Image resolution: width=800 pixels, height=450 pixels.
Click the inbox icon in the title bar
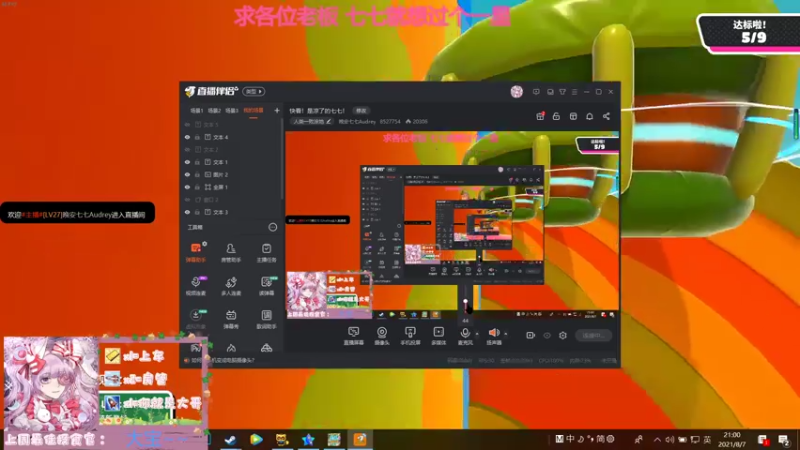pyautogui.click(x=550, y=92)
